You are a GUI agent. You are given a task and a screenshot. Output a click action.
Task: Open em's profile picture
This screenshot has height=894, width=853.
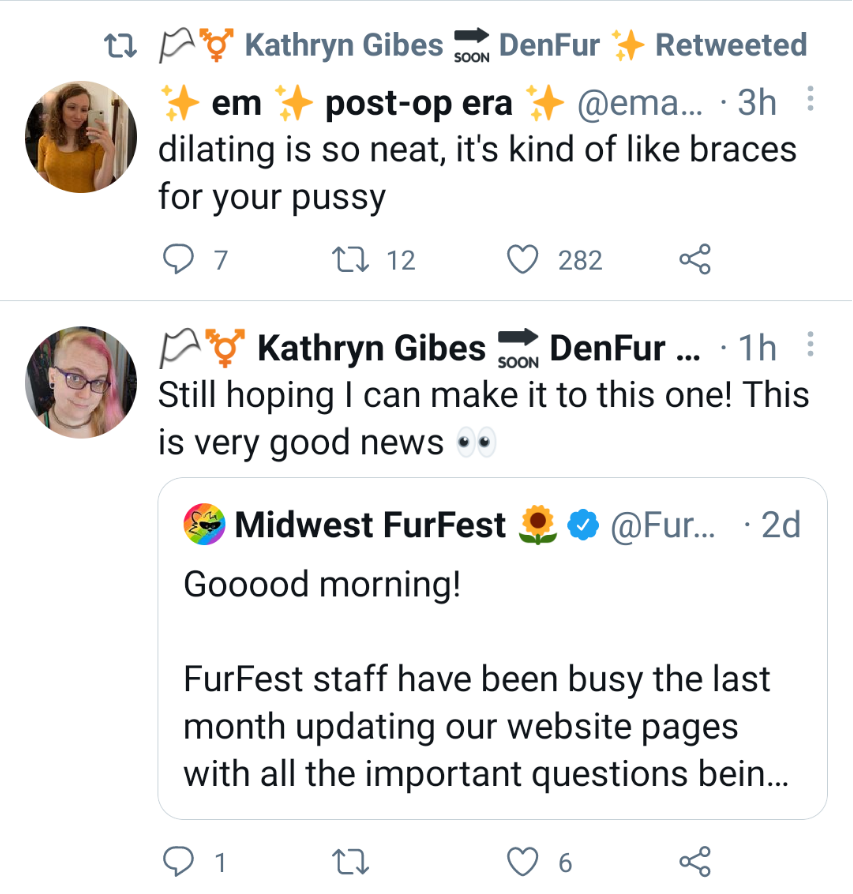[x=81, y=137]
